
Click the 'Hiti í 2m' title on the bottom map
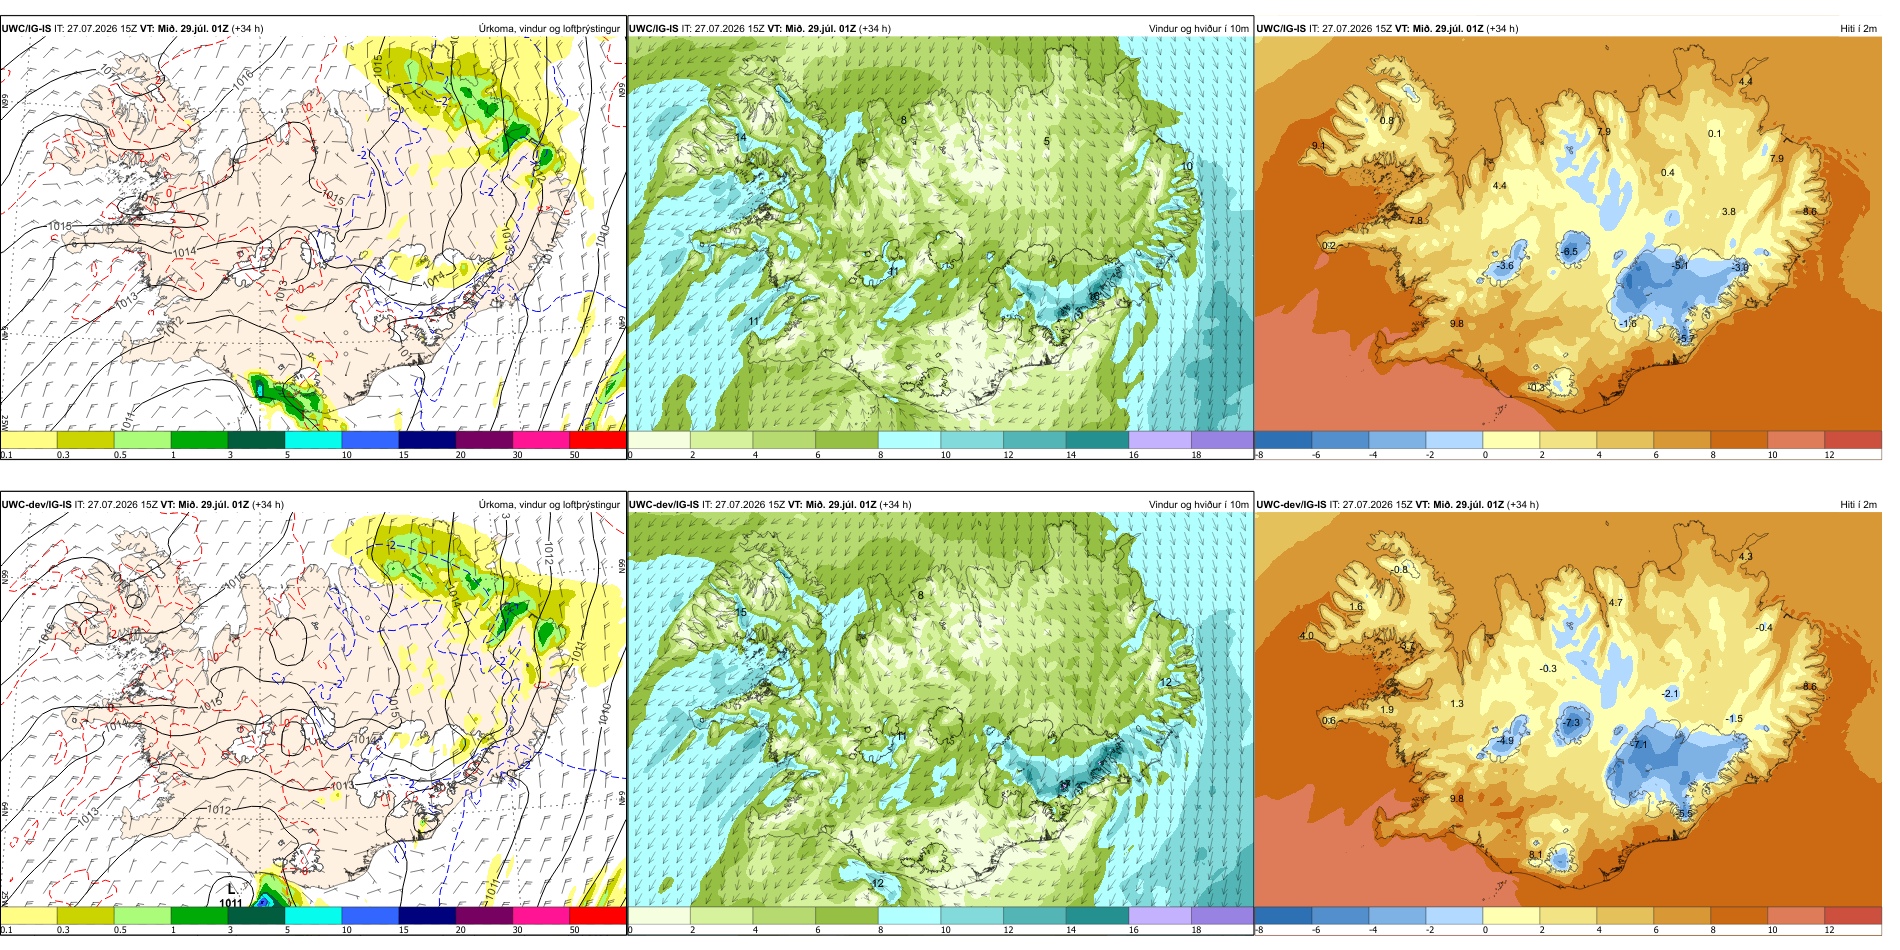(x=1858, y=505)
